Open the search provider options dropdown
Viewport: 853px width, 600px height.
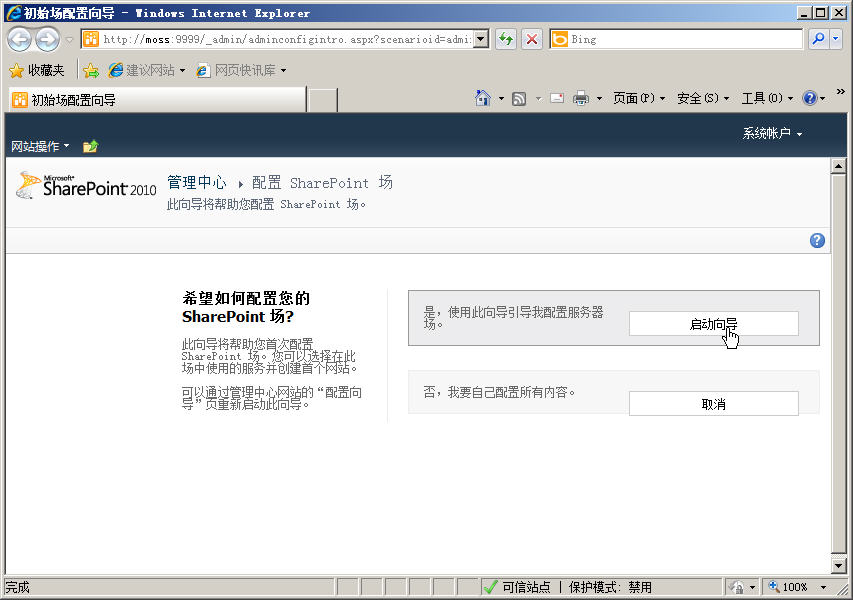pyautogui.click(x=836, y=39)
